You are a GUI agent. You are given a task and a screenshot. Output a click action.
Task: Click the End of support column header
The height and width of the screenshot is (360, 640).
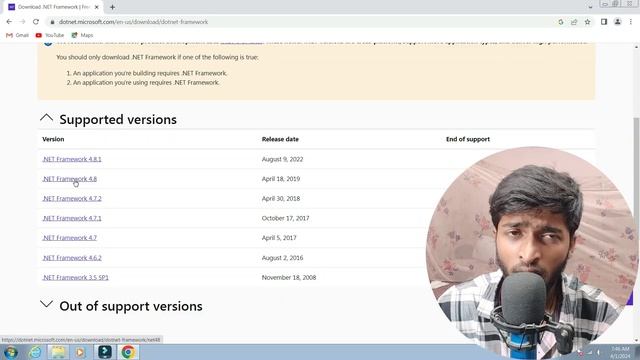tap(468, 139)
